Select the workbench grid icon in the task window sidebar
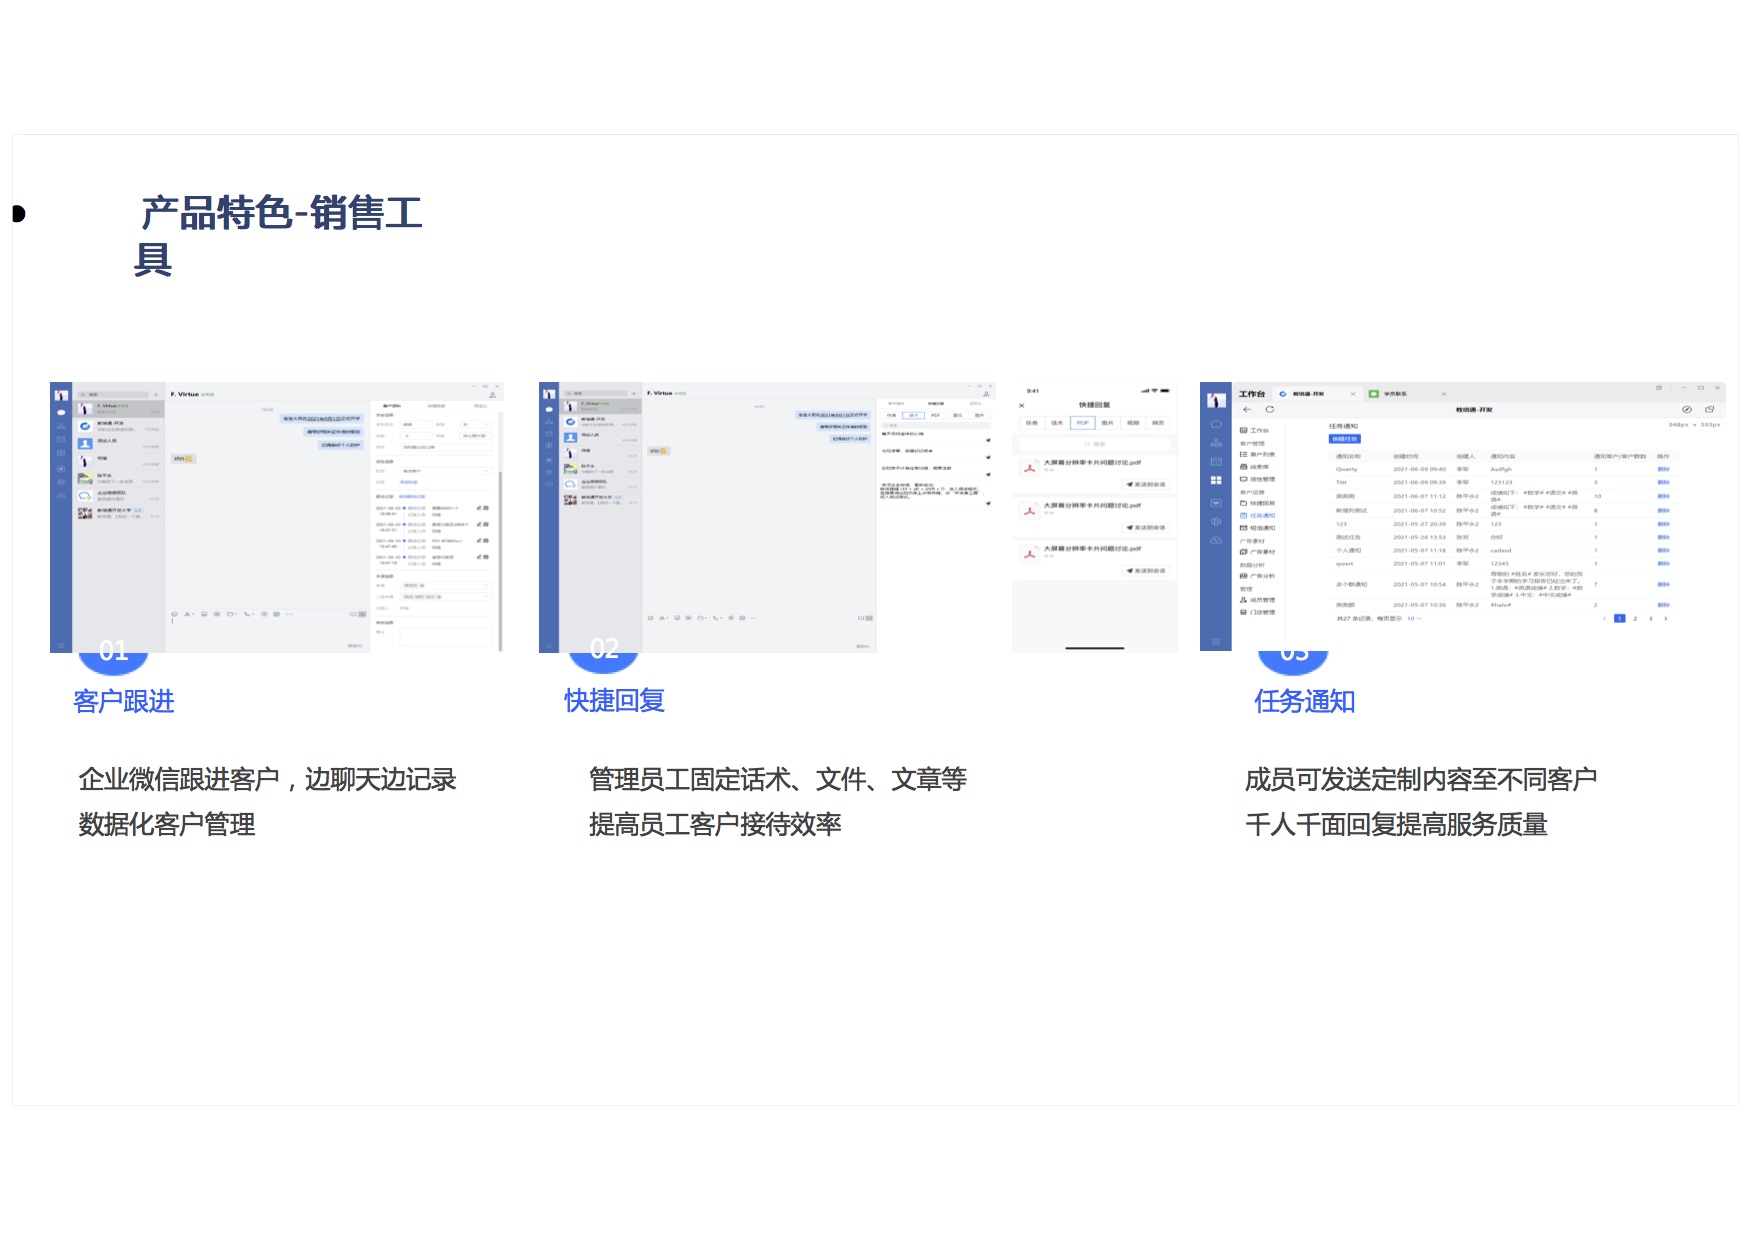This screenshot has width=1754, height=1239. click(1216, 480)
